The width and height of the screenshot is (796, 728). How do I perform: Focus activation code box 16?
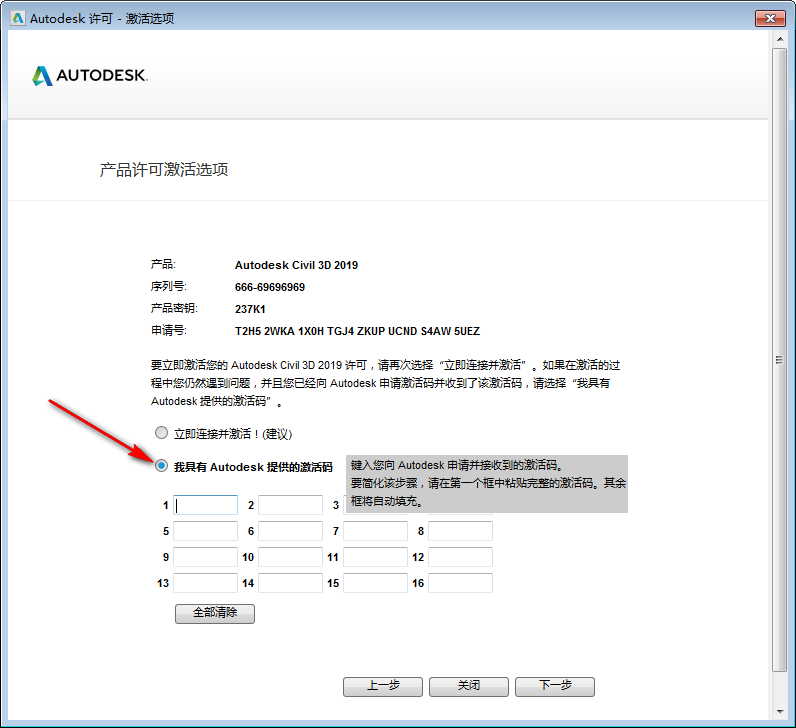(460, 583)
